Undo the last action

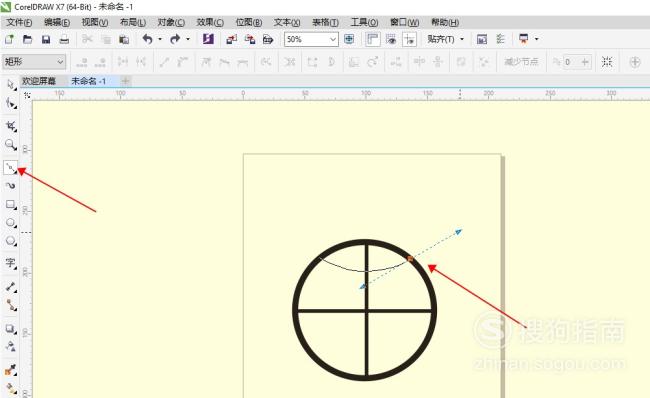[x=147, y=39]
